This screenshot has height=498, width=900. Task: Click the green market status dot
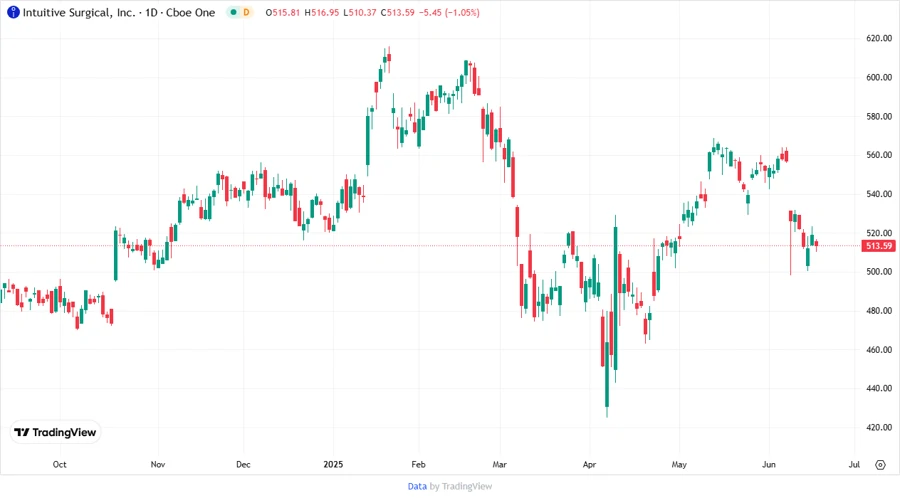[234, 13]
